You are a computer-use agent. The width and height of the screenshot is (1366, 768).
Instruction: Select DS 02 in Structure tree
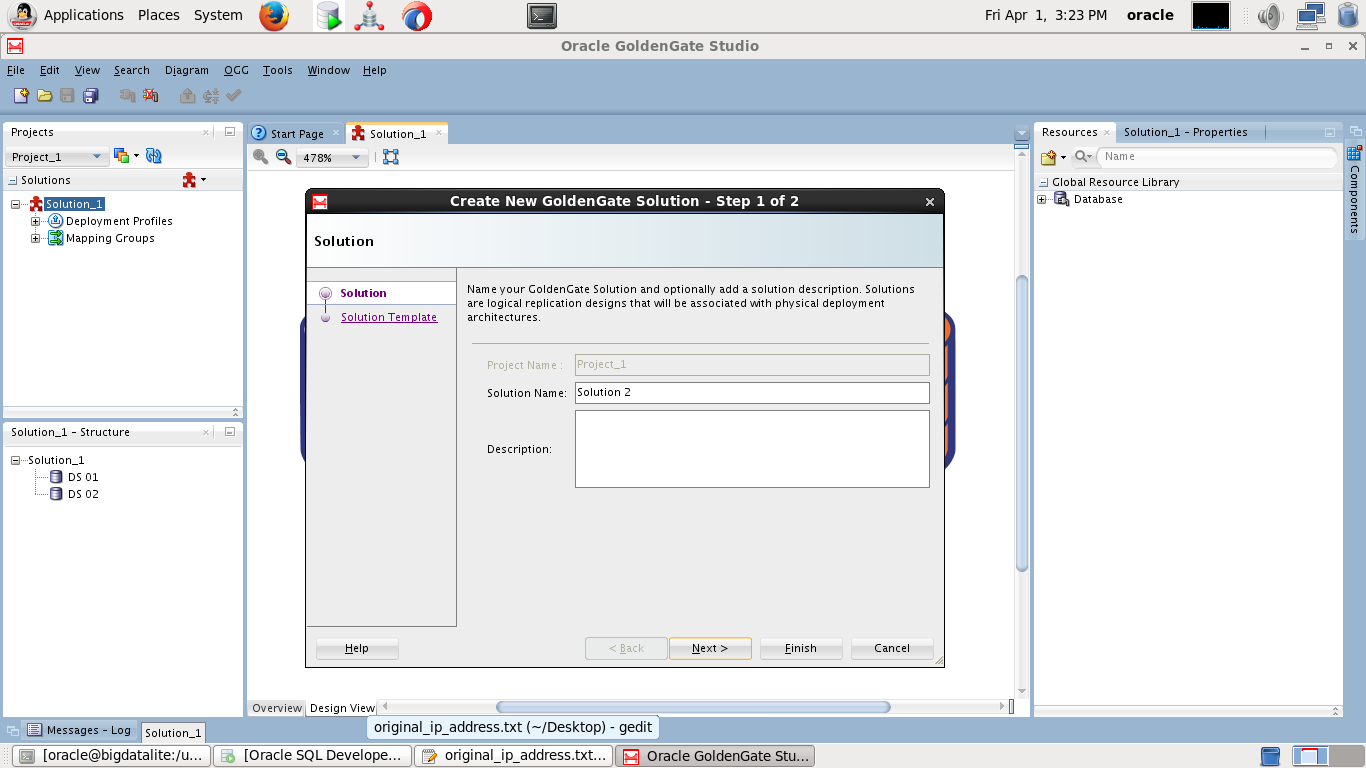tap(83, 494)
